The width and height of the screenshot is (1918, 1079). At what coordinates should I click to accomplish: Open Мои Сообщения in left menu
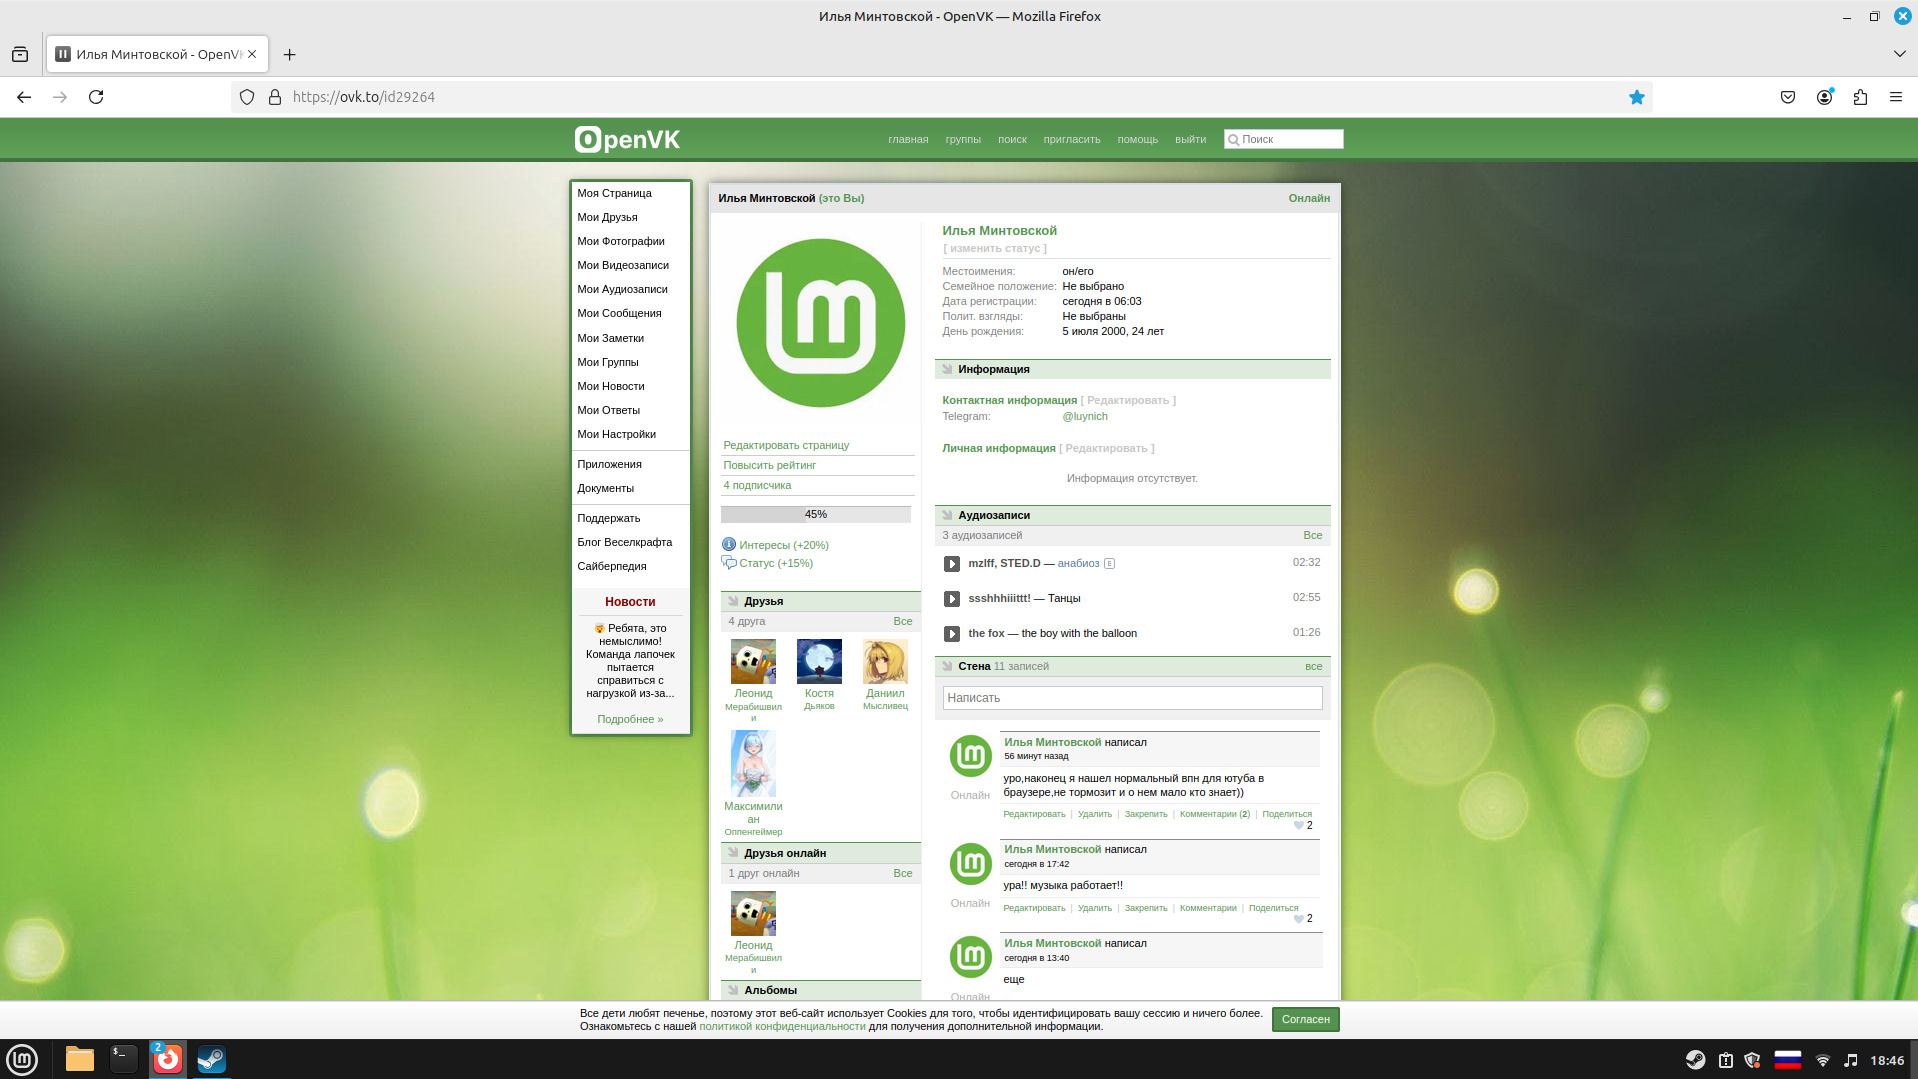(619, 313)
